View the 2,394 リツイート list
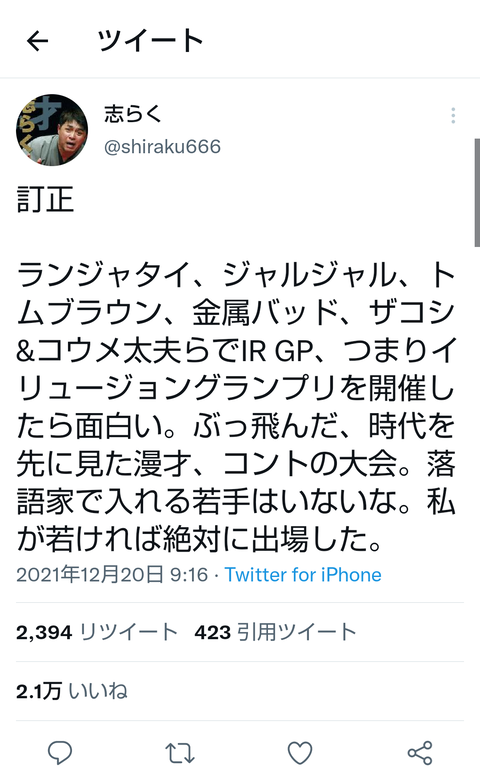This screenshot has width=480, height=772. point(96,632)
